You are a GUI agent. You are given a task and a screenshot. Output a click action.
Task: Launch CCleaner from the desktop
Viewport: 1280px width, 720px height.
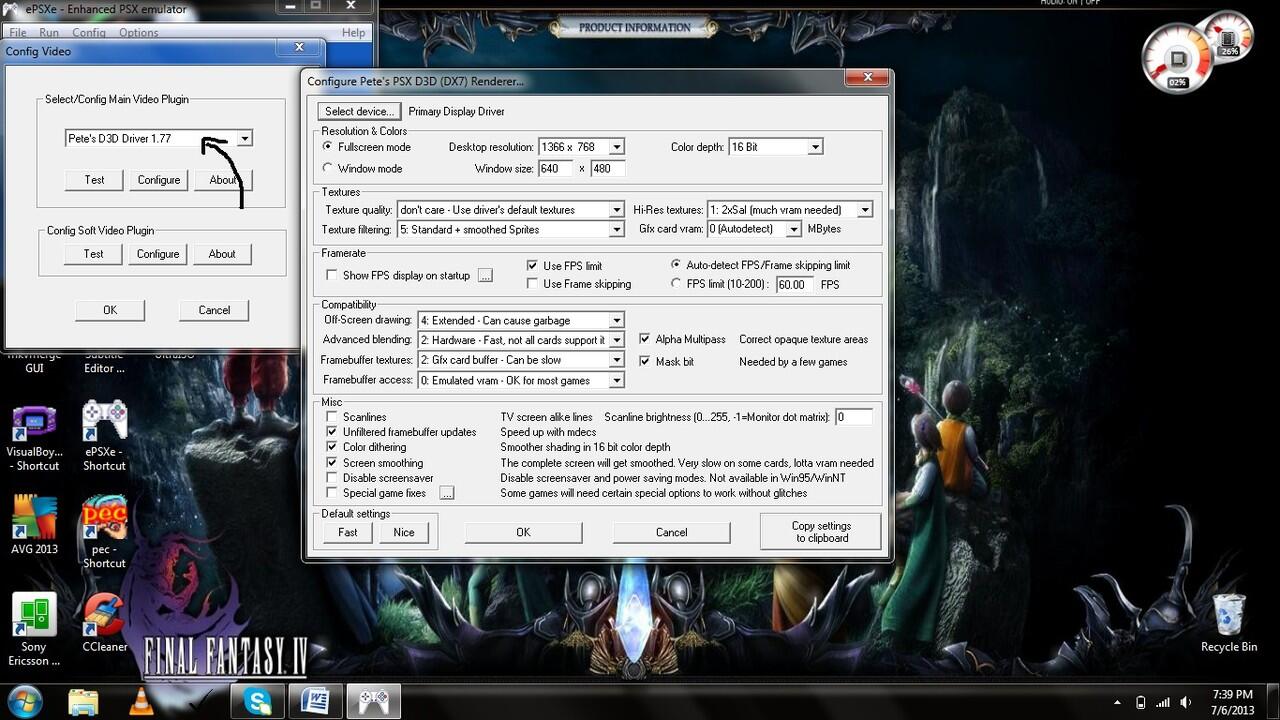click(104, 622)
